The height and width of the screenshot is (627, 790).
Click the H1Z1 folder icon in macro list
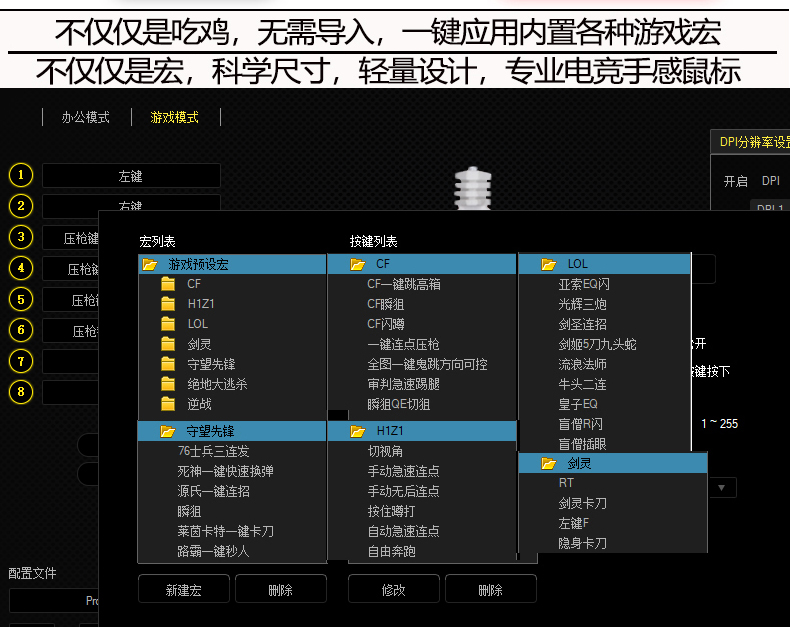pyautogui.click(x=168, y=304)
